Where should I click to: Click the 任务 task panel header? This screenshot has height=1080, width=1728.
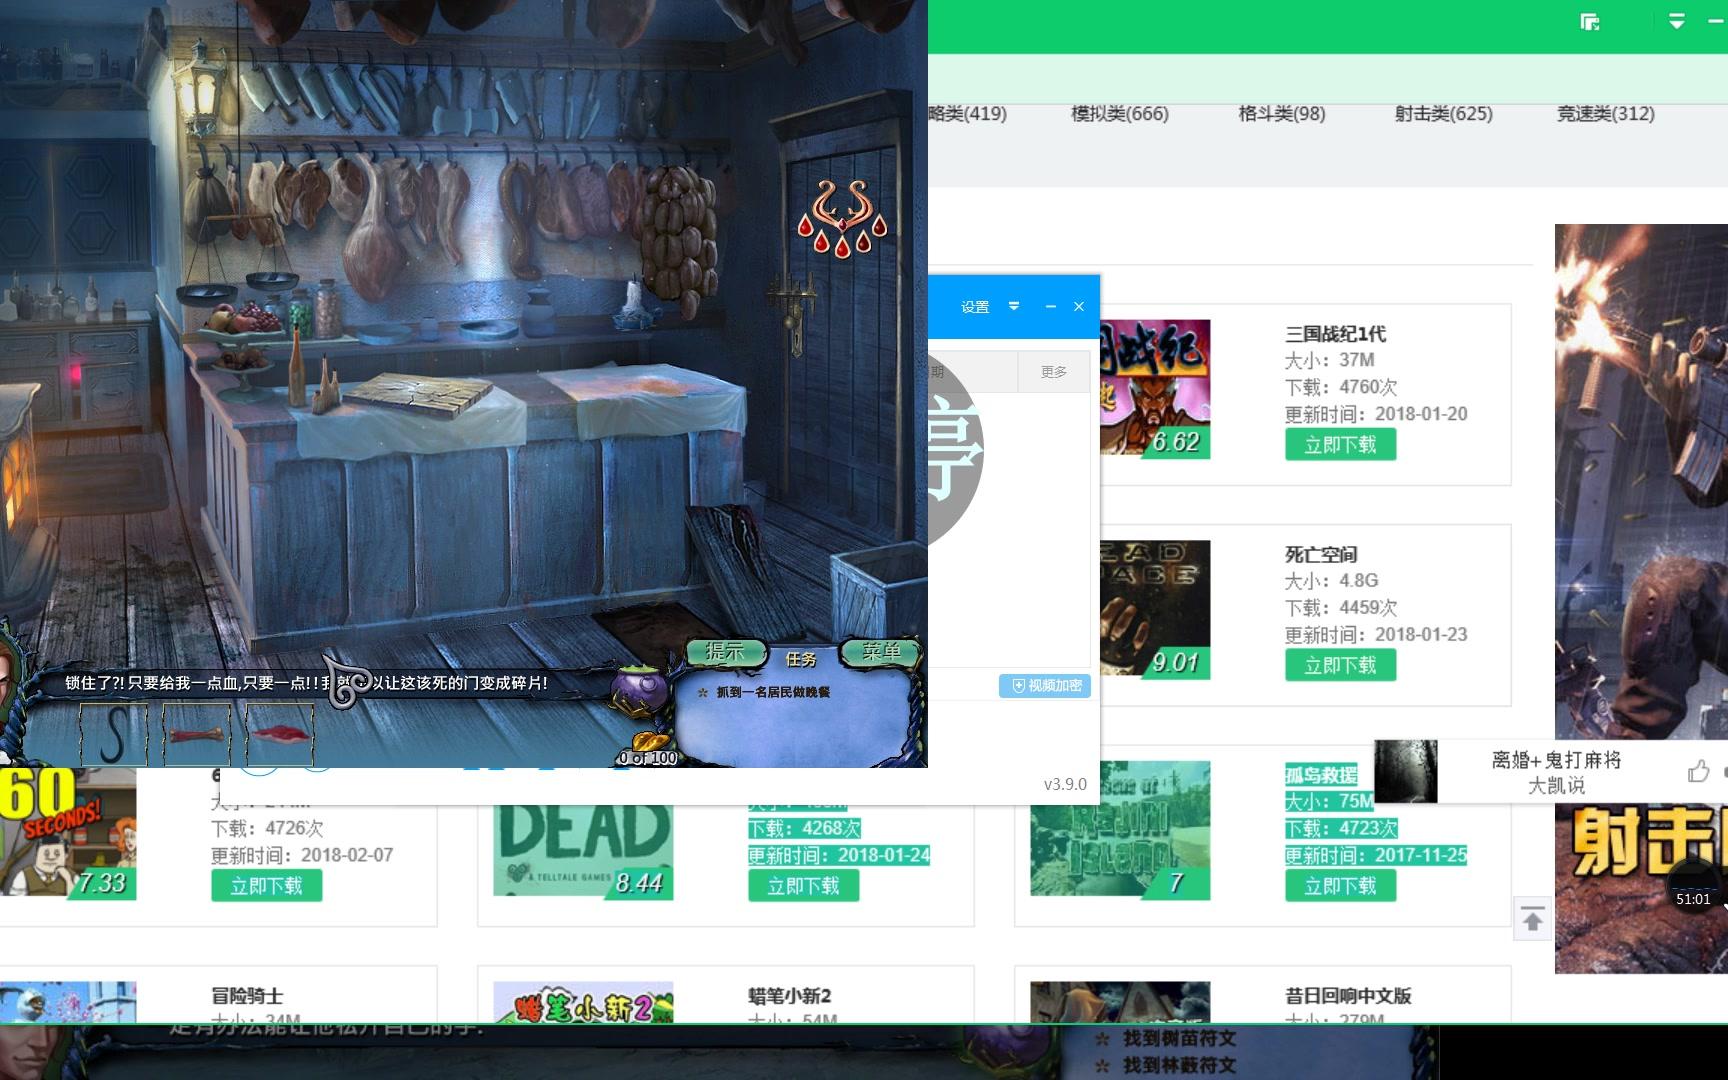point(801,659)
